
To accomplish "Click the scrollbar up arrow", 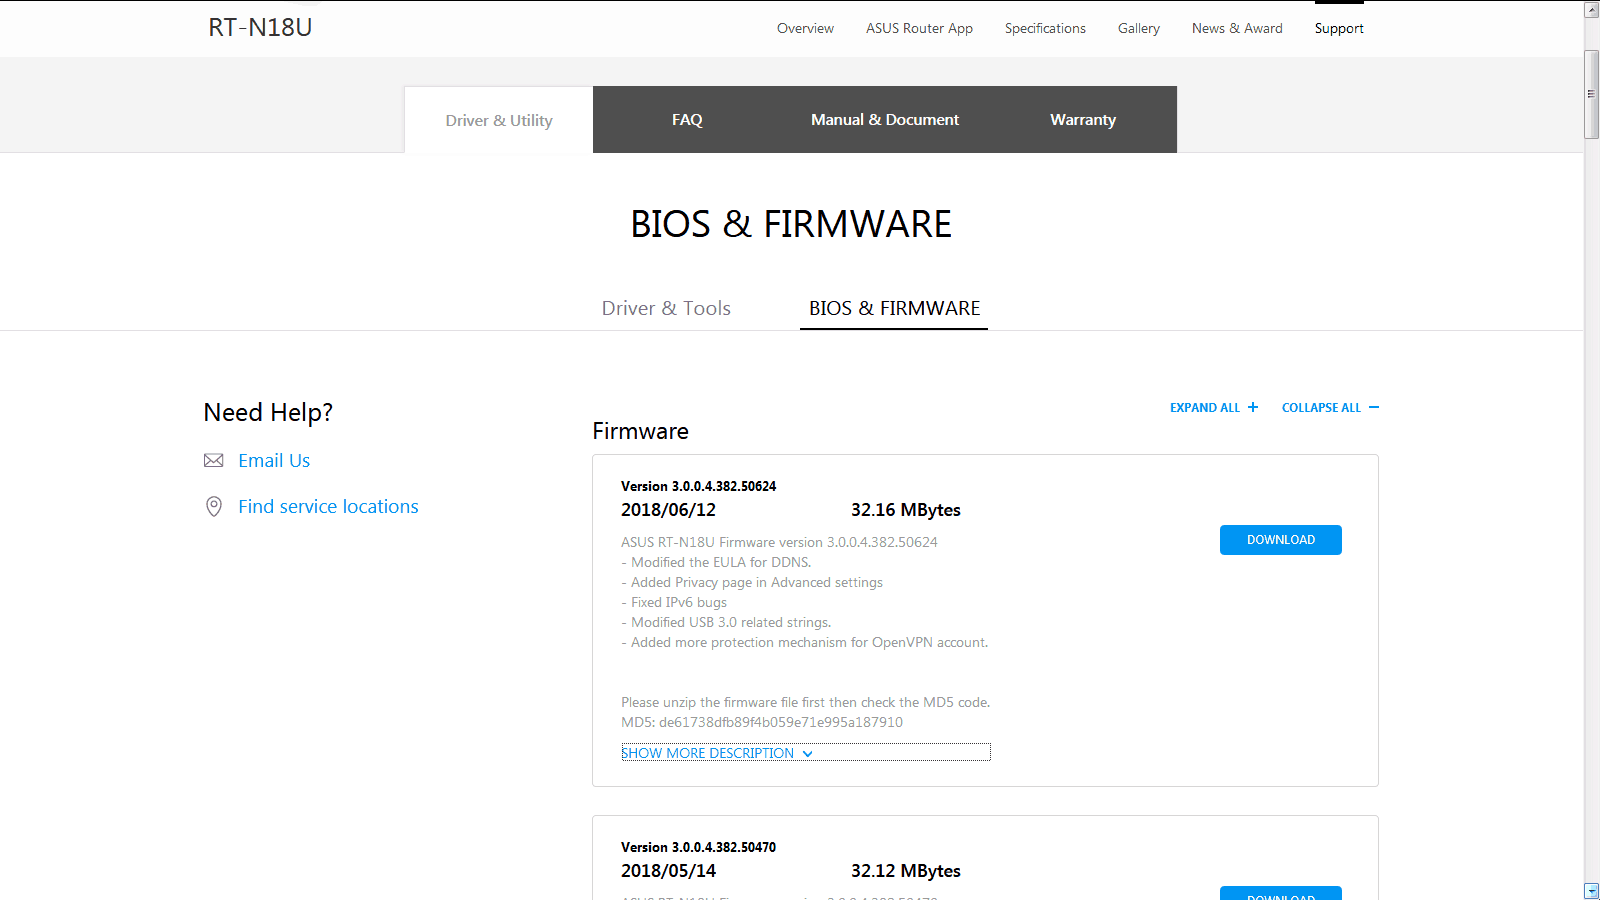I will click(x=1592, y=10).
